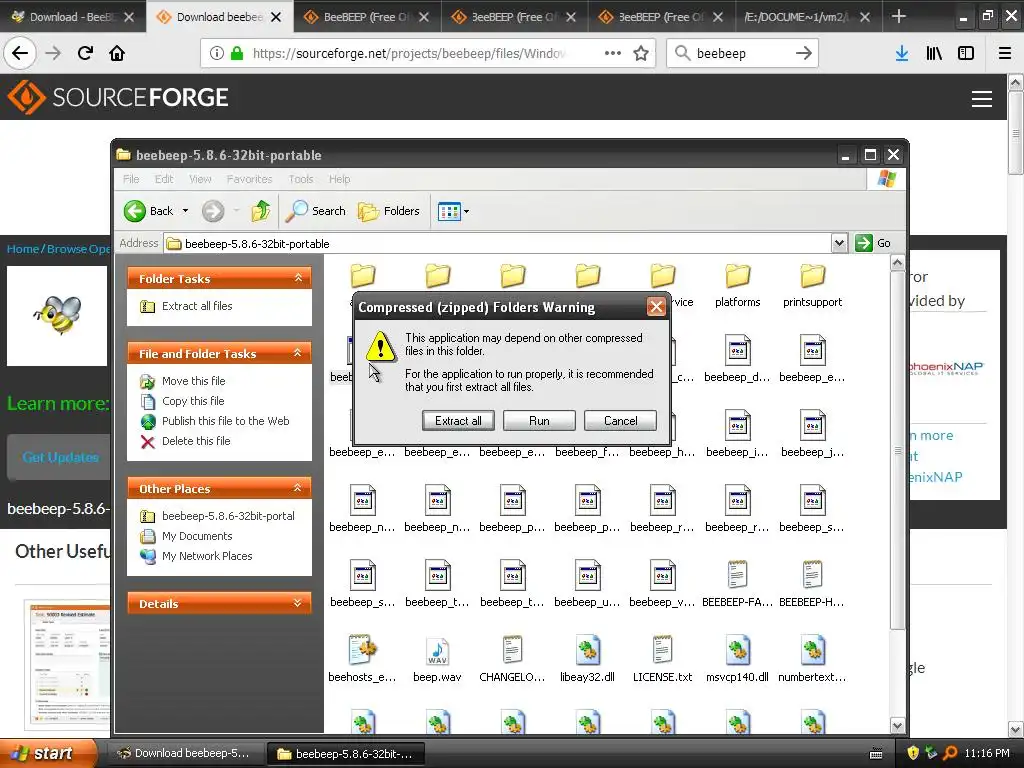
Task: Open Search in Explorer toolbar
Action: tap(316, 211)
